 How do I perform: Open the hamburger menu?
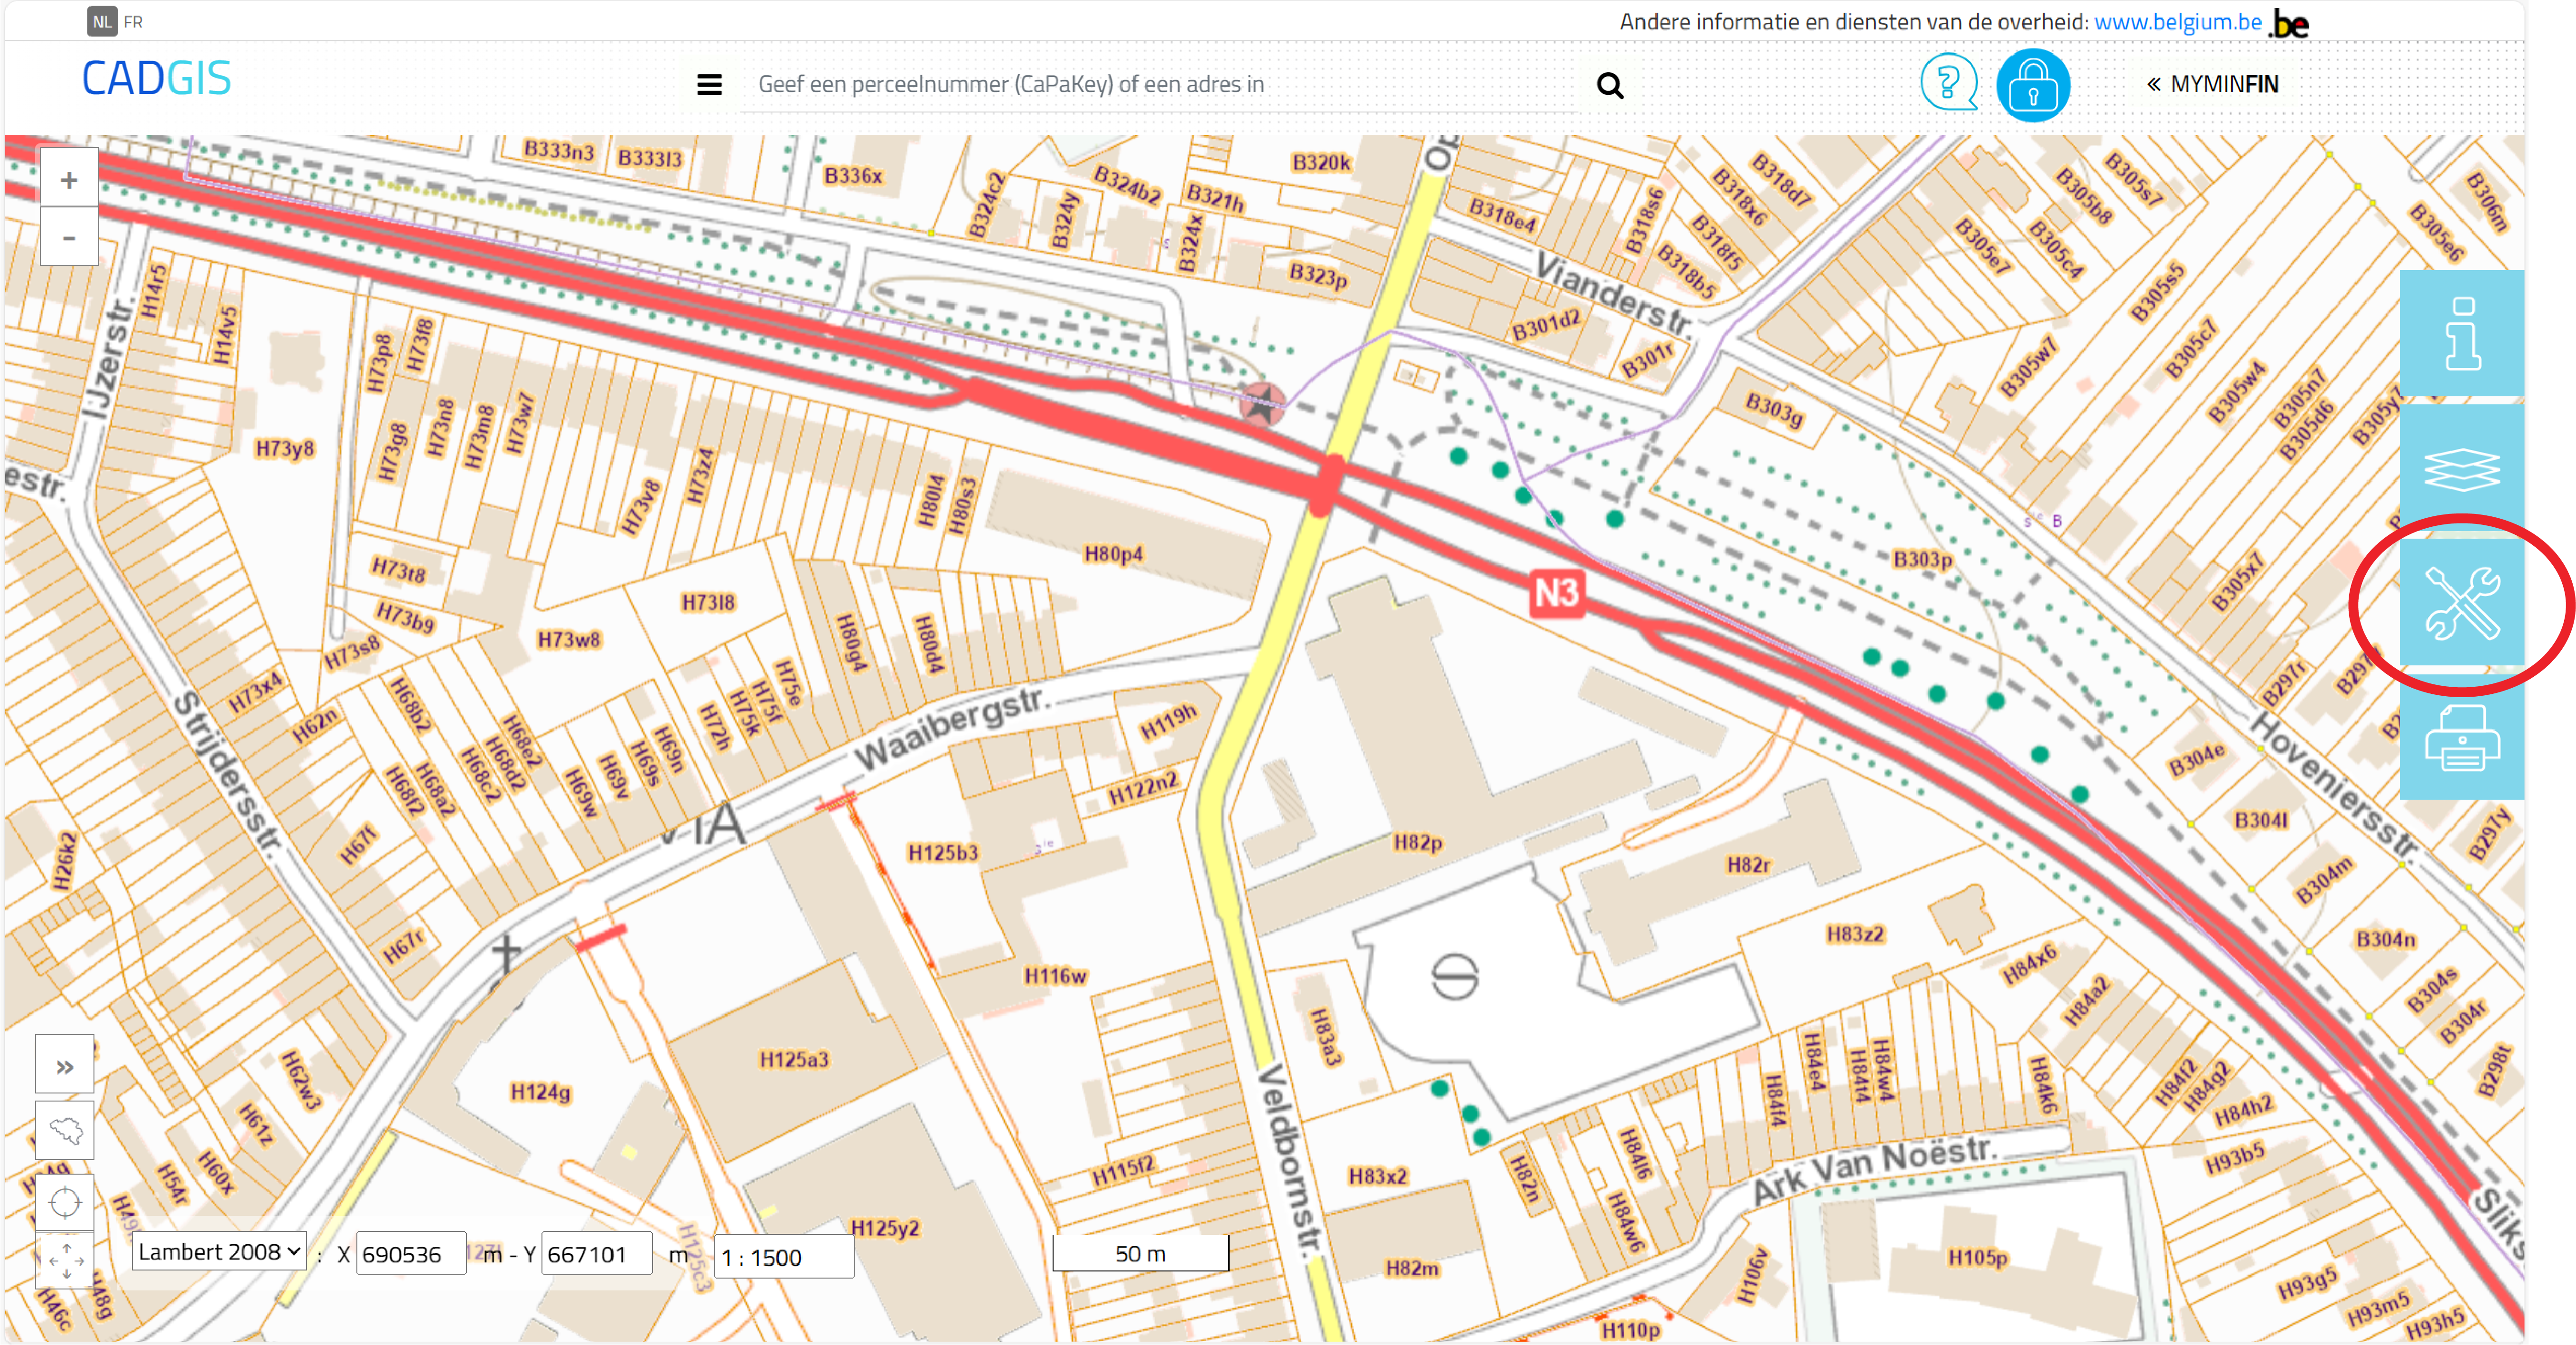coord(709,85)
